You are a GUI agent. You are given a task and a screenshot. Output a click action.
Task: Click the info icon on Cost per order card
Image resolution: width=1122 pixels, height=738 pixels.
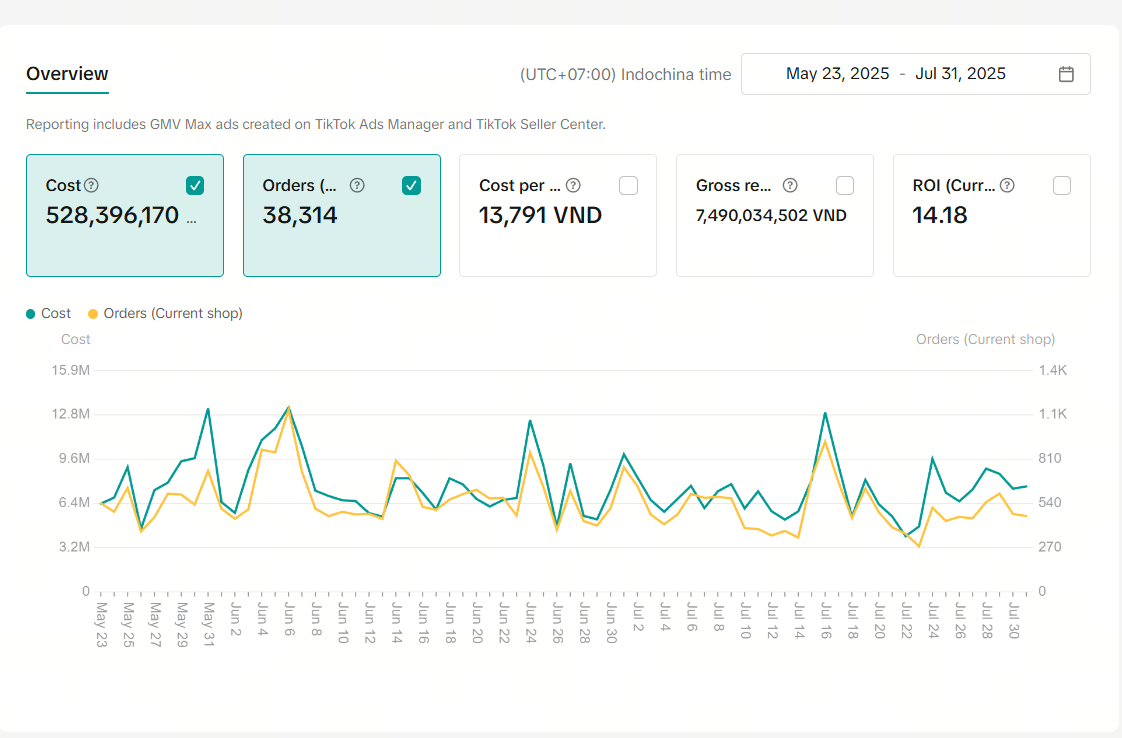pos(573,185)
